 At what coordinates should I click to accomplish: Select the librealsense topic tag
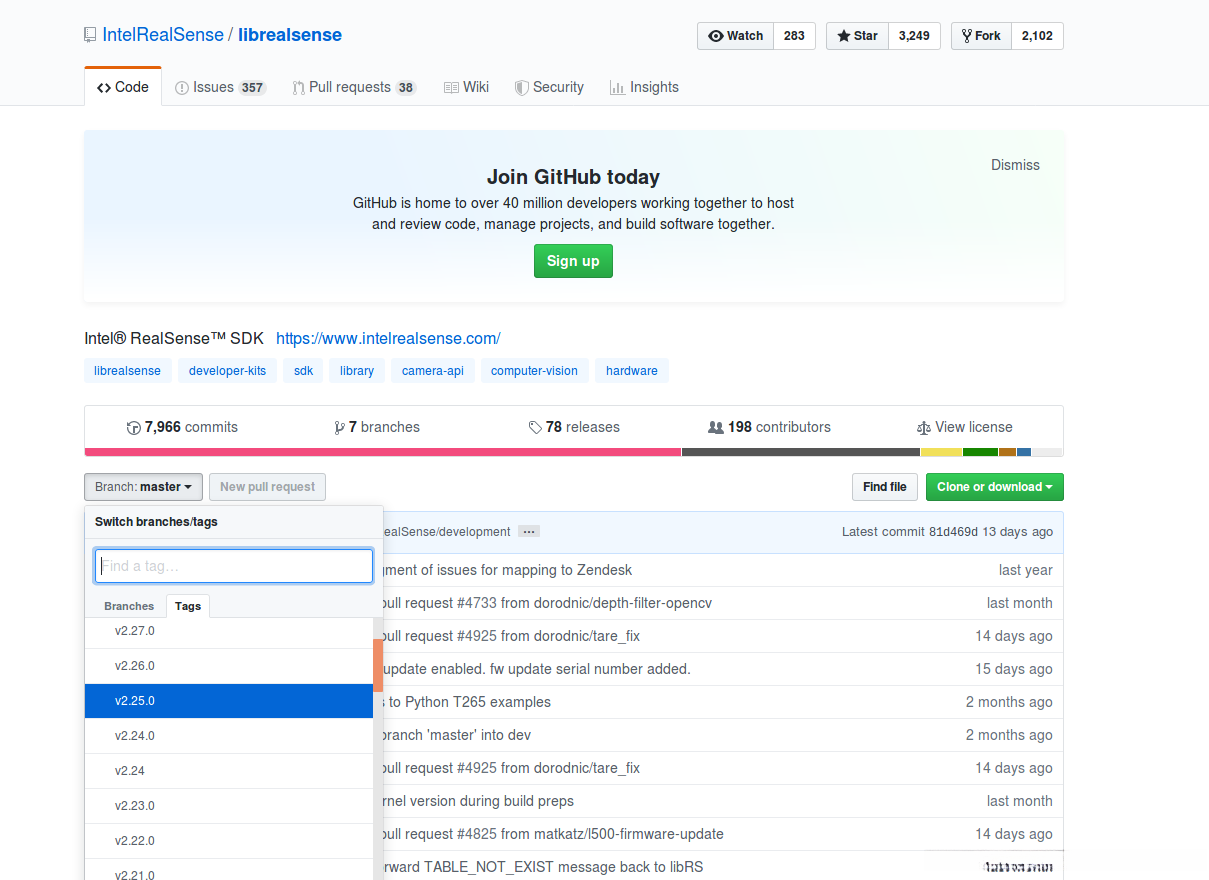click(127, 371)
